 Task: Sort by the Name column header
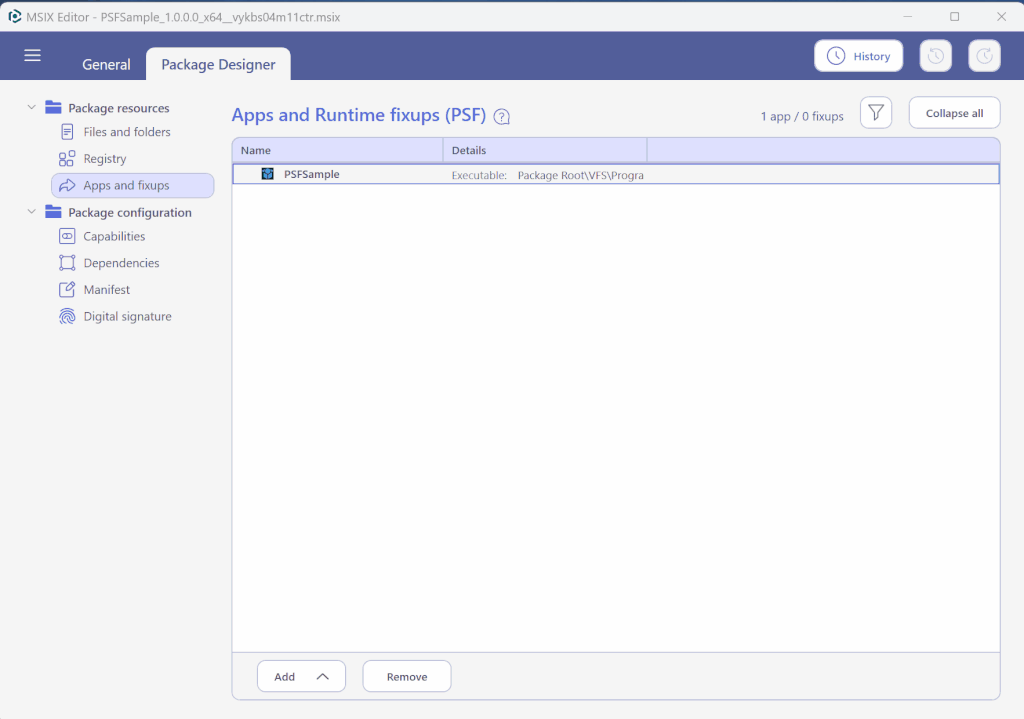pos(338,150)
